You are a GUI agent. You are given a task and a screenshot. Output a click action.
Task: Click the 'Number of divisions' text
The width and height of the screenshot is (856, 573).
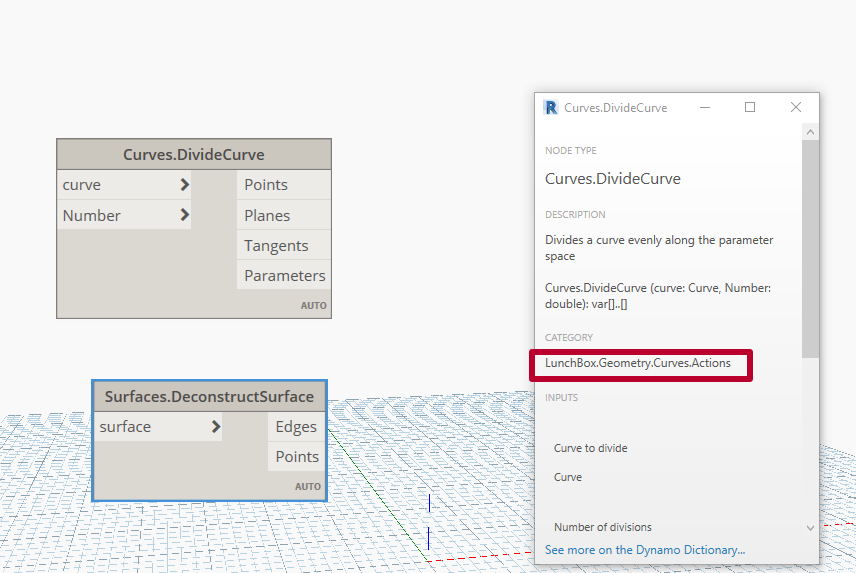point(603,527)
